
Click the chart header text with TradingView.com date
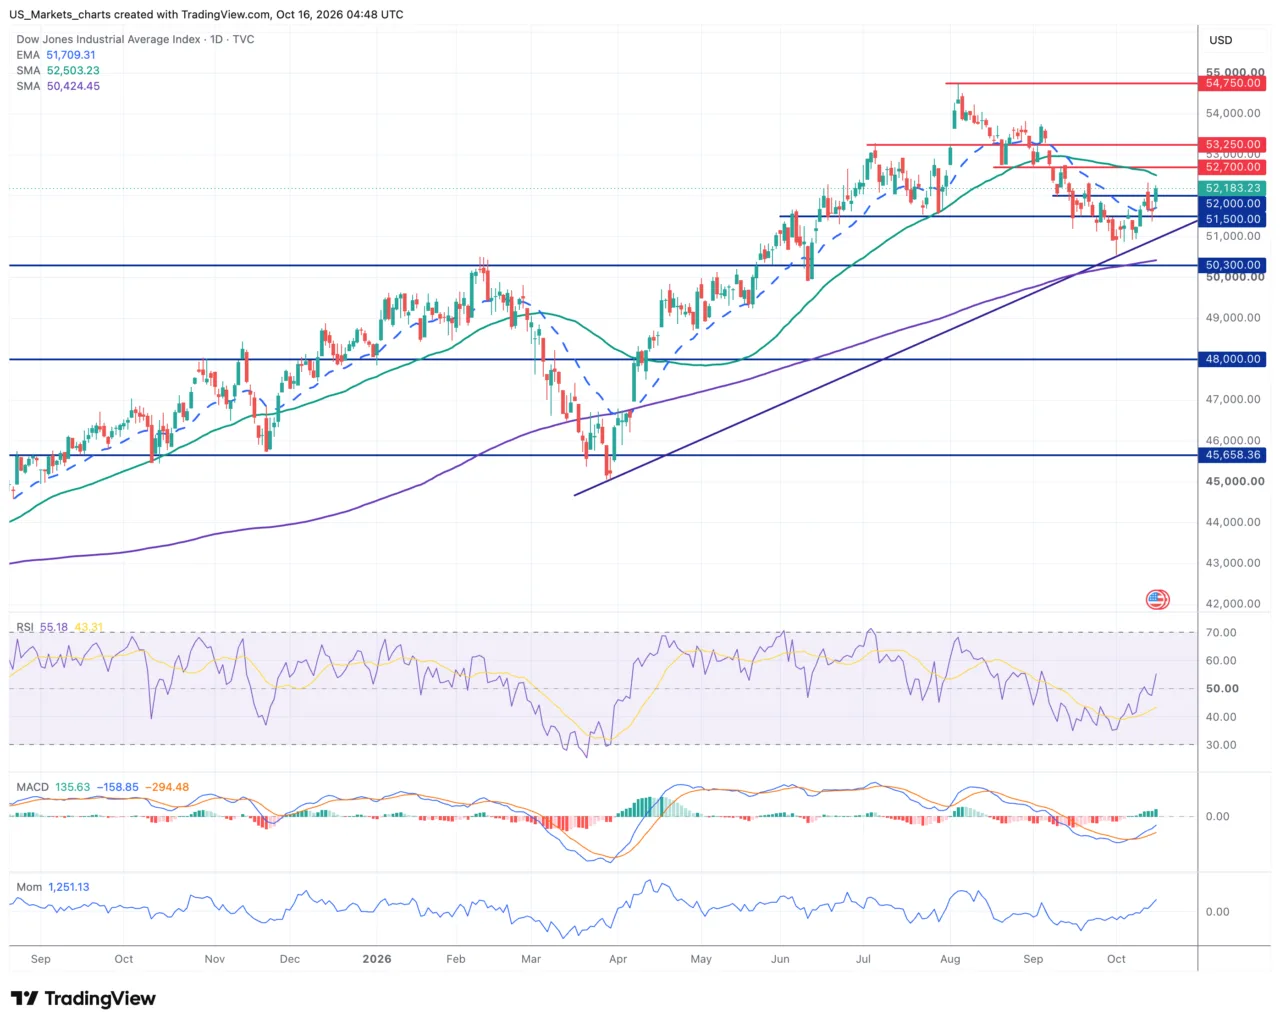pyautogui.click(x=207, y=15)
